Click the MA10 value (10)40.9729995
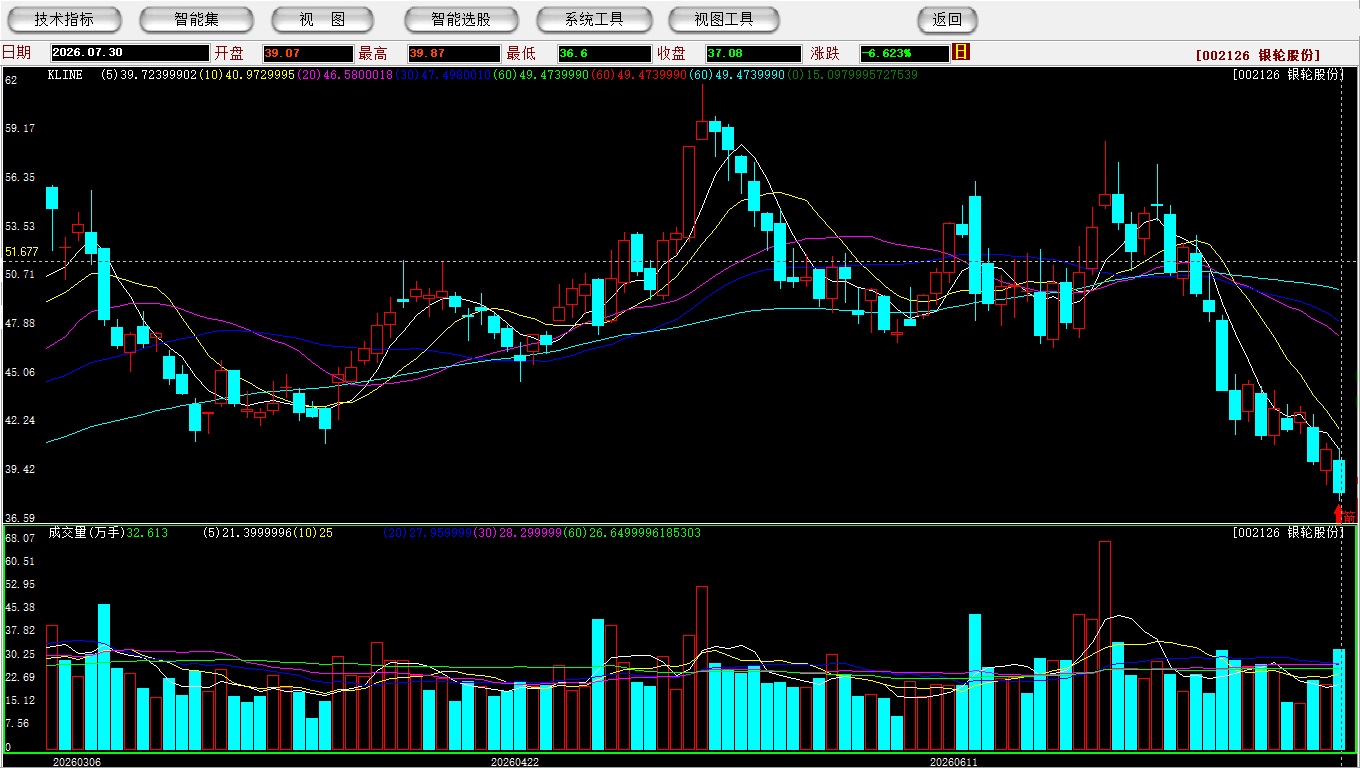1360x768 pixels. 247,75
